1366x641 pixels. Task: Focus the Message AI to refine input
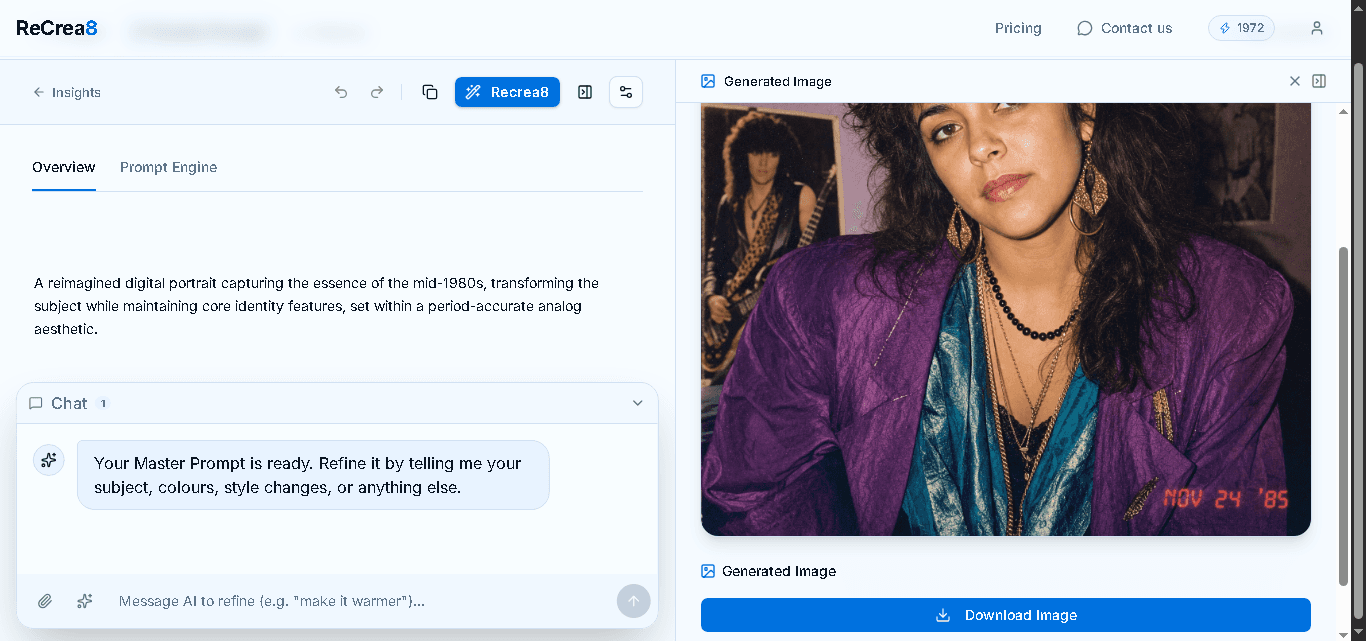[360, 601]
